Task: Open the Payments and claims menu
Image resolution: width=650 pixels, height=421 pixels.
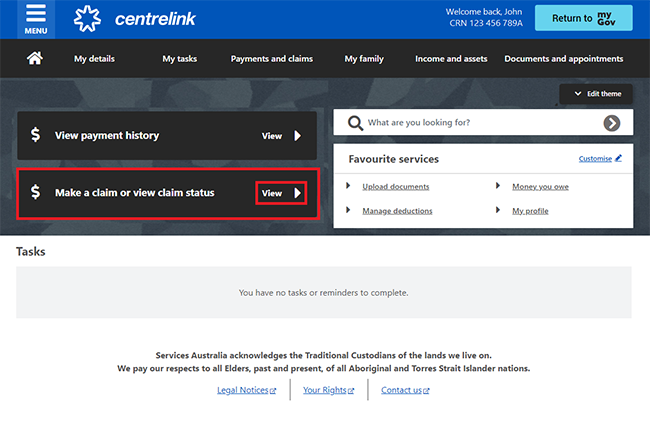Action: 271,59
